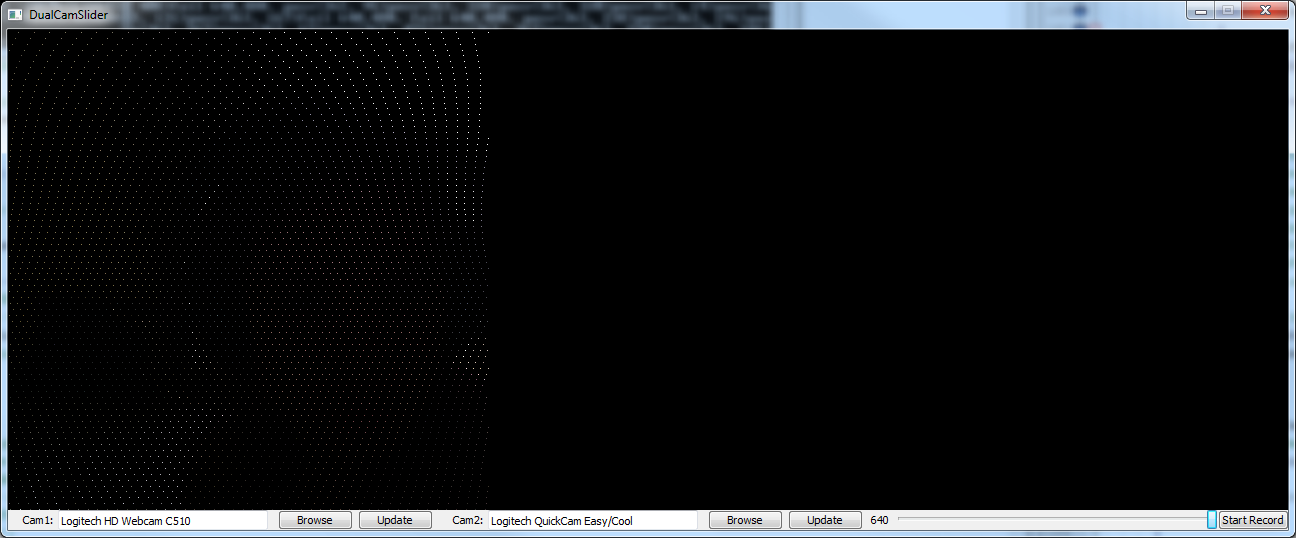Minimize the DualCamSlider window
The width and height of the screenshot is (1296, 538).
coord(1199,10)
